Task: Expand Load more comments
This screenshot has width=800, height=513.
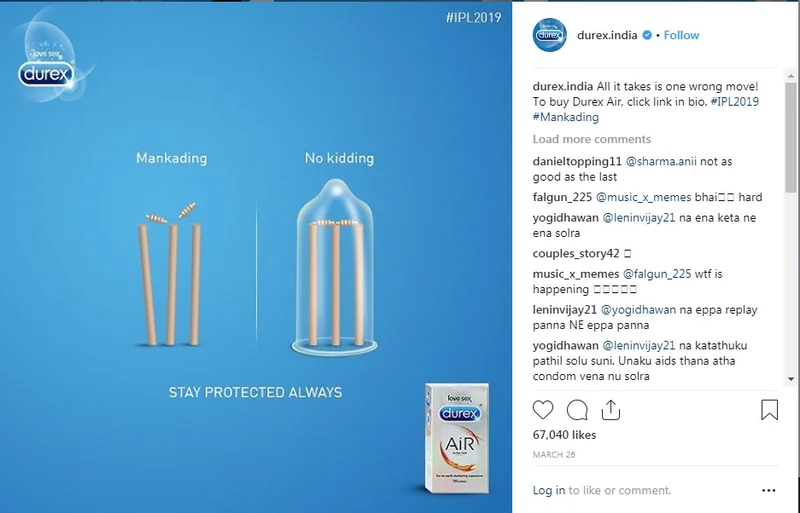Action: [x=592, y=139]
